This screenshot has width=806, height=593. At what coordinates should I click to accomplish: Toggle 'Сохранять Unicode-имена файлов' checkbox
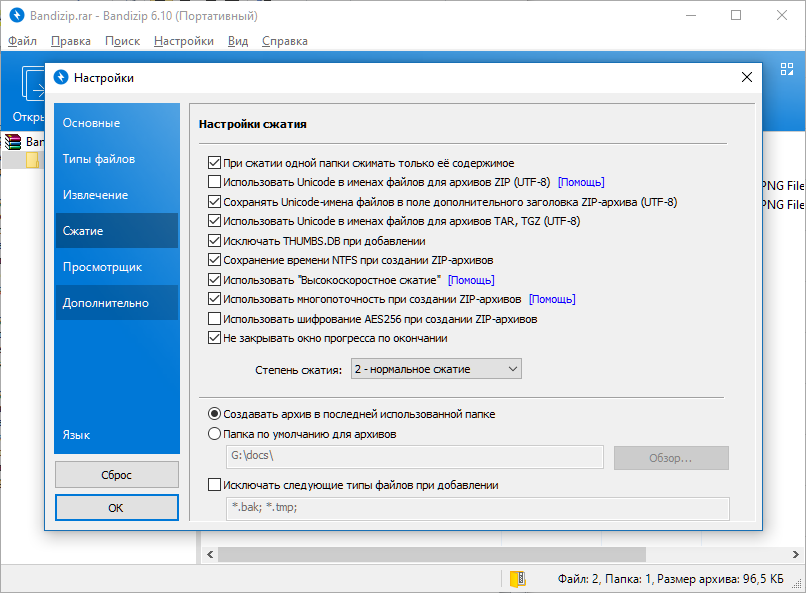click(214, 202)
